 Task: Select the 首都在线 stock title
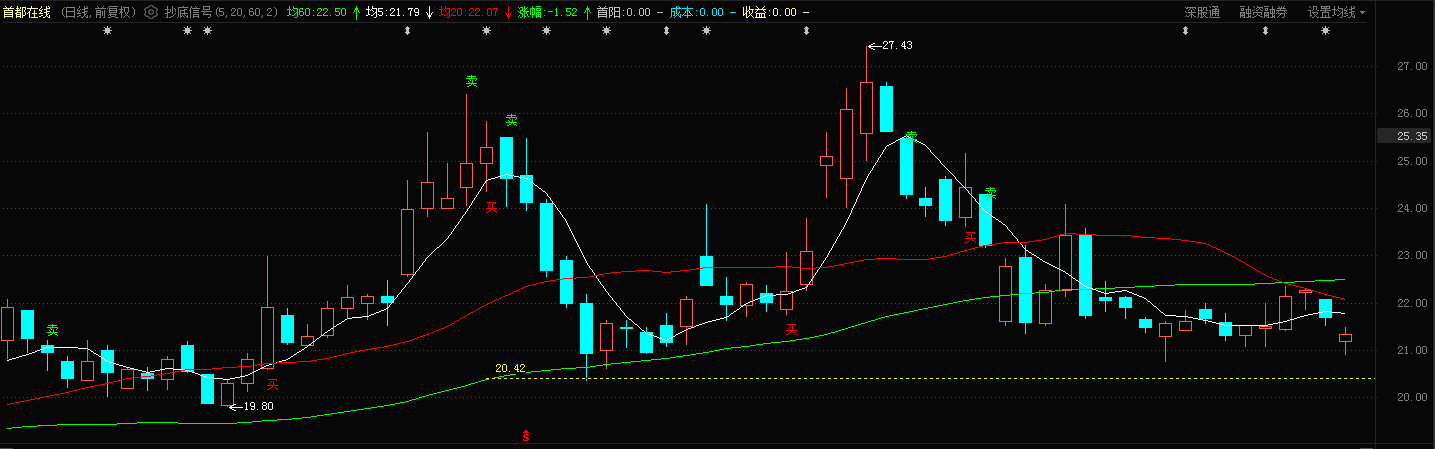click(27, 12)
